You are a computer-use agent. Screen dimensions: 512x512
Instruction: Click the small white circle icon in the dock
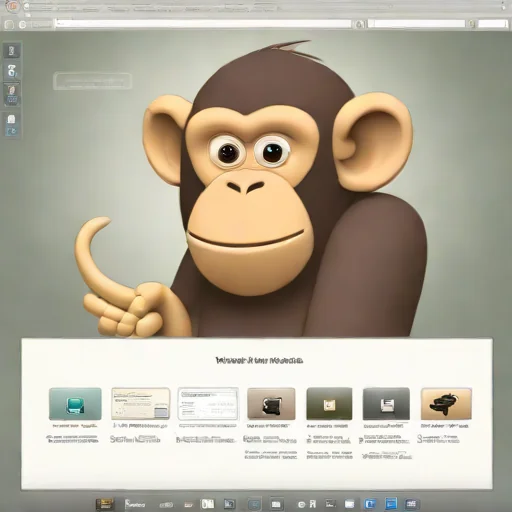click(301, 504)
